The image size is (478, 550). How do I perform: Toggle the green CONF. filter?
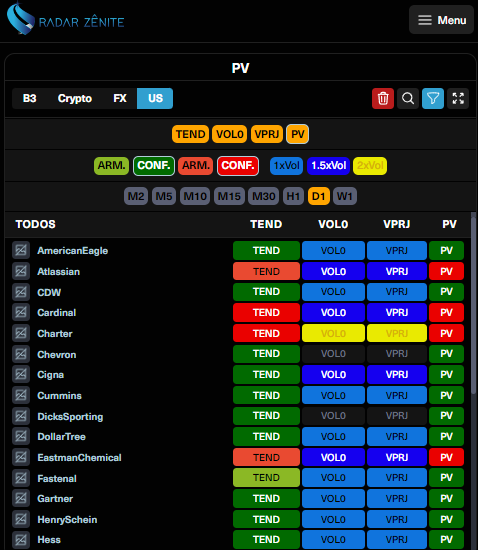point(154,166)
